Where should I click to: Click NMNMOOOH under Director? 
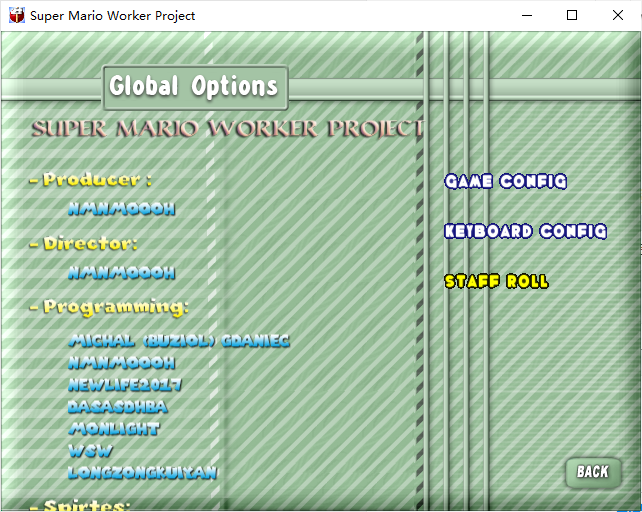[x=122, y=273]
